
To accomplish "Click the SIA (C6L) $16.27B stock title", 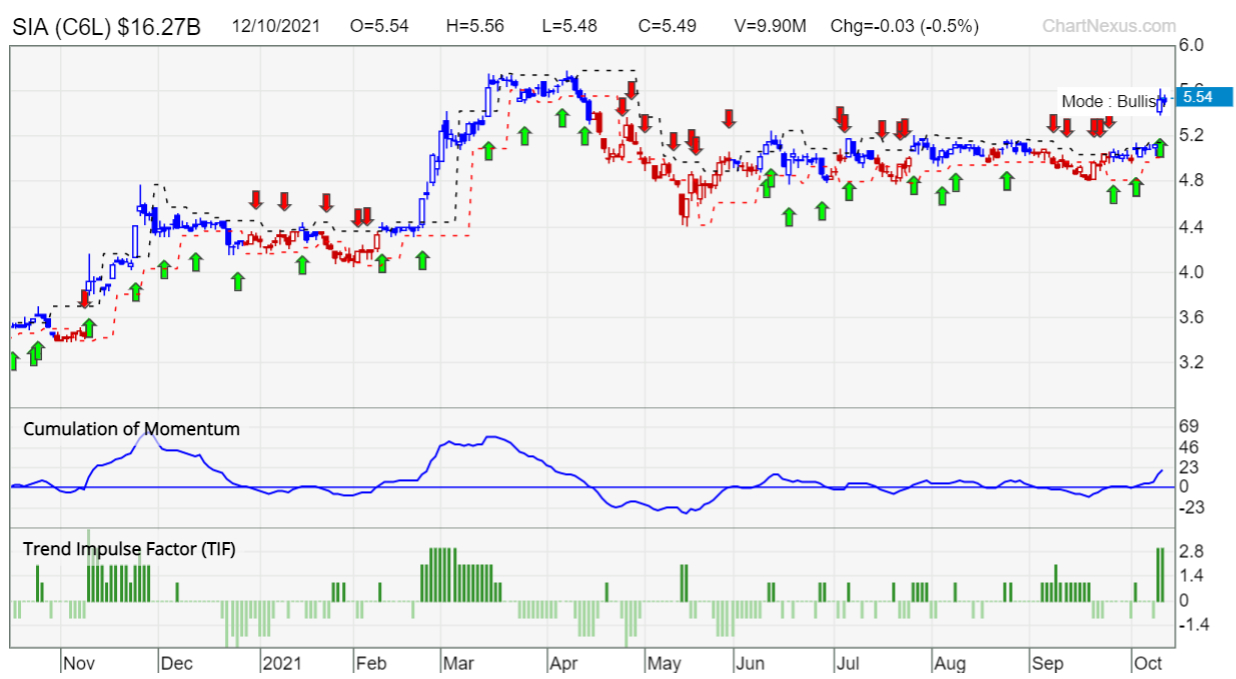I will [107, 26].
